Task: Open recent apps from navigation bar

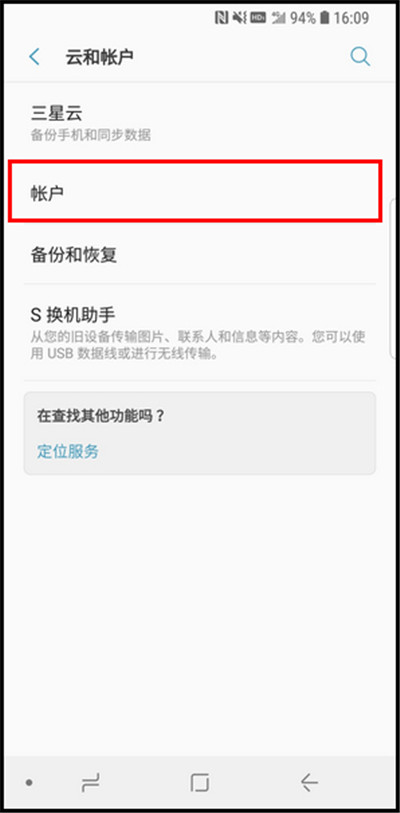Action: (90, 782)
